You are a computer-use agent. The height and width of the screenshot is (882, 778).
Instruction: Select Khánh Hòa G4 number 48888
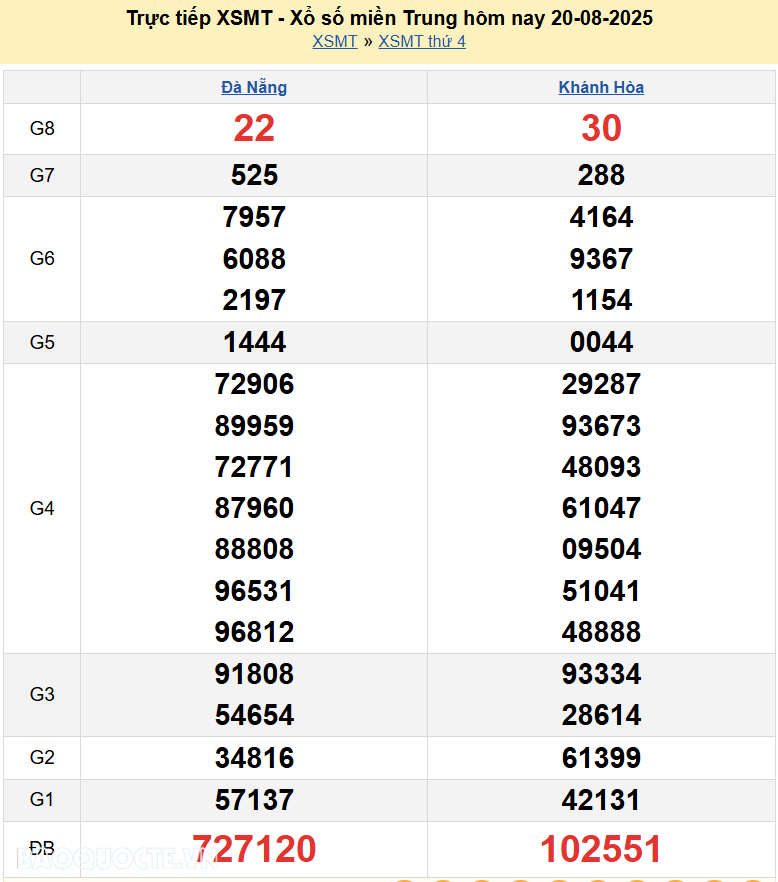tap(601, 632)
